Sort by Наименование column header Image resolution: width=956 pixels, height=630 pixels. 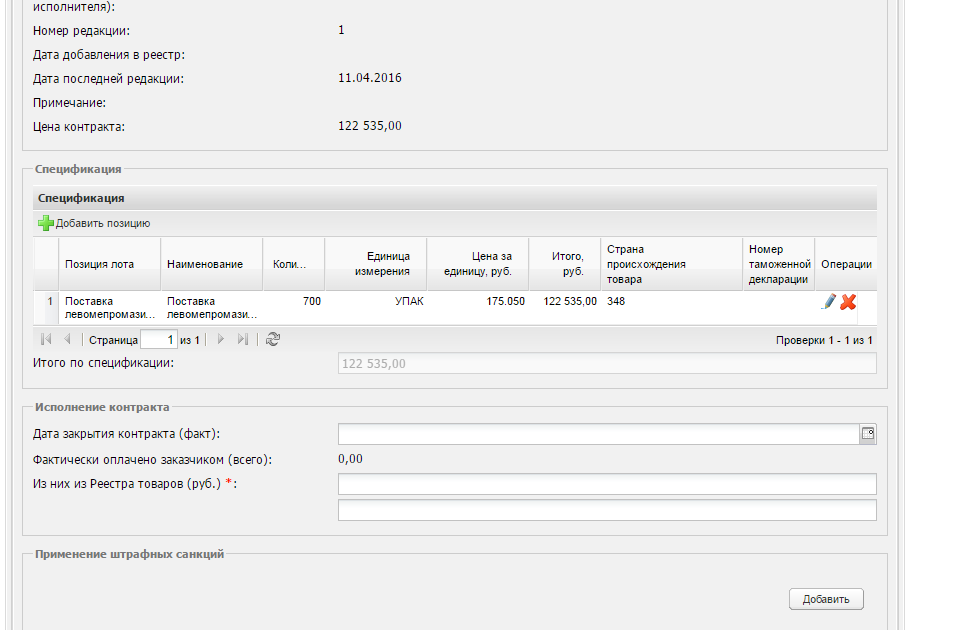pyautogui.click(x=205, y=264)
